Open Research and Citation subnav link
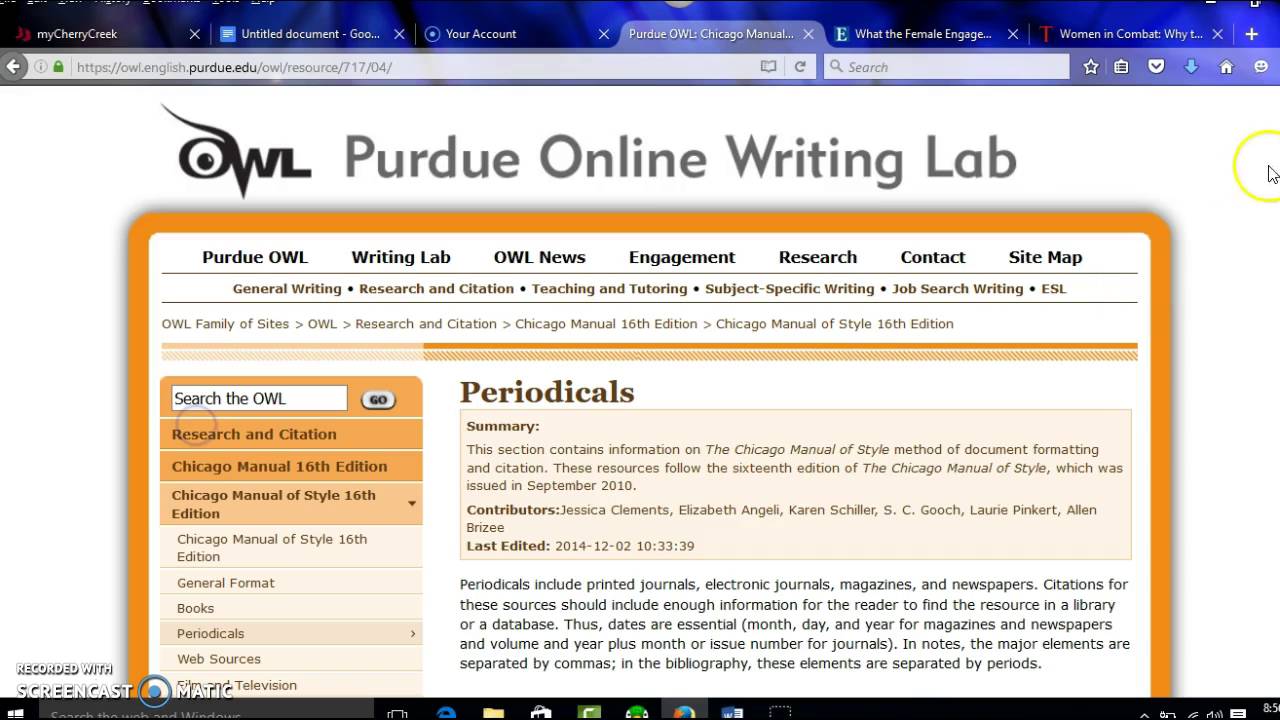Screen dimensions: 1280x720 coord(436,289)
